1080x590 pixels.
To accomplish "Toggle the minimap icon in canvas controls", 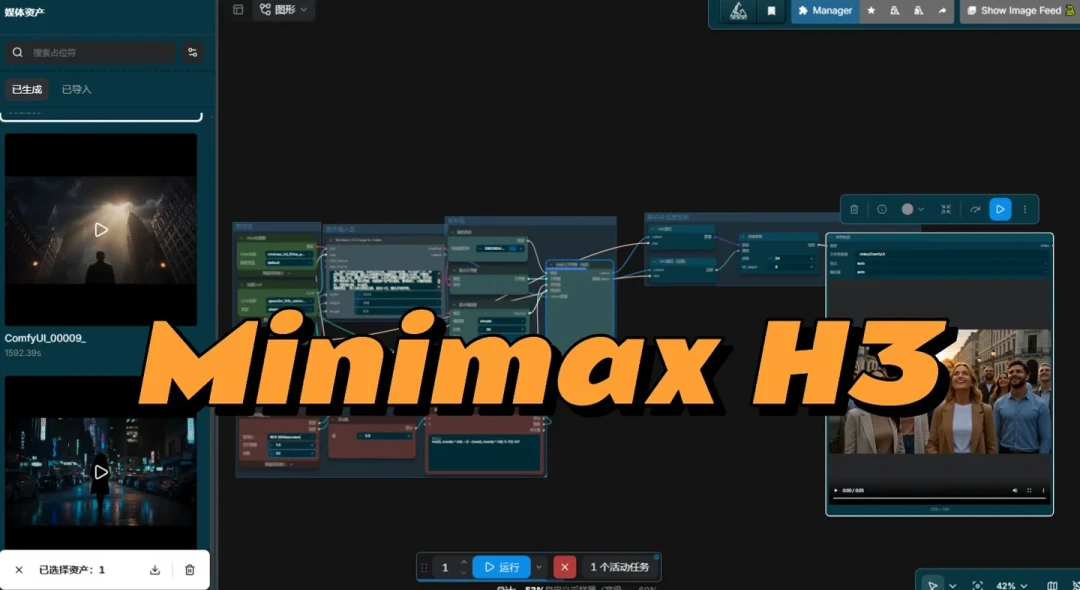I will (x=1052, y=585).
